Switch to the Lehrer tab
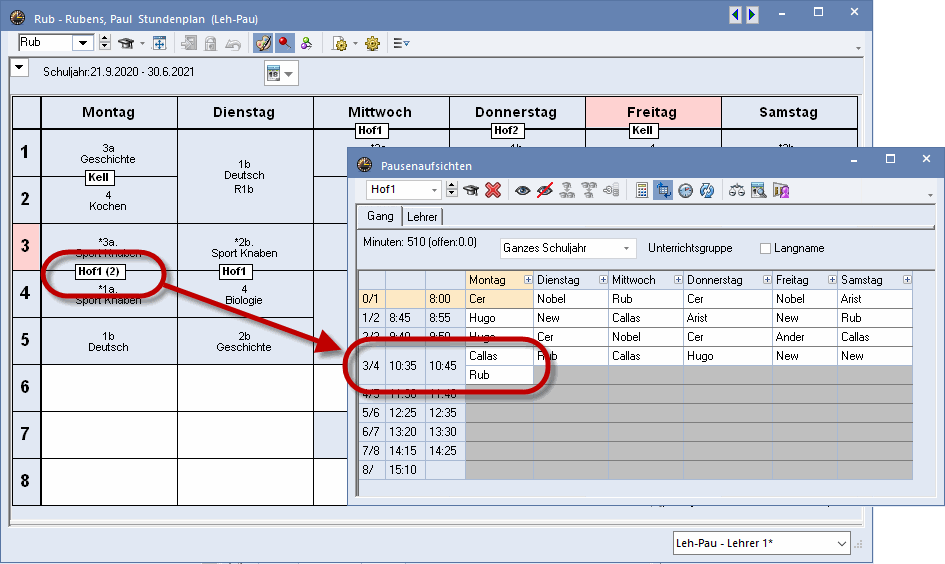This screenshot has height=564, width=945. [422, 216]
